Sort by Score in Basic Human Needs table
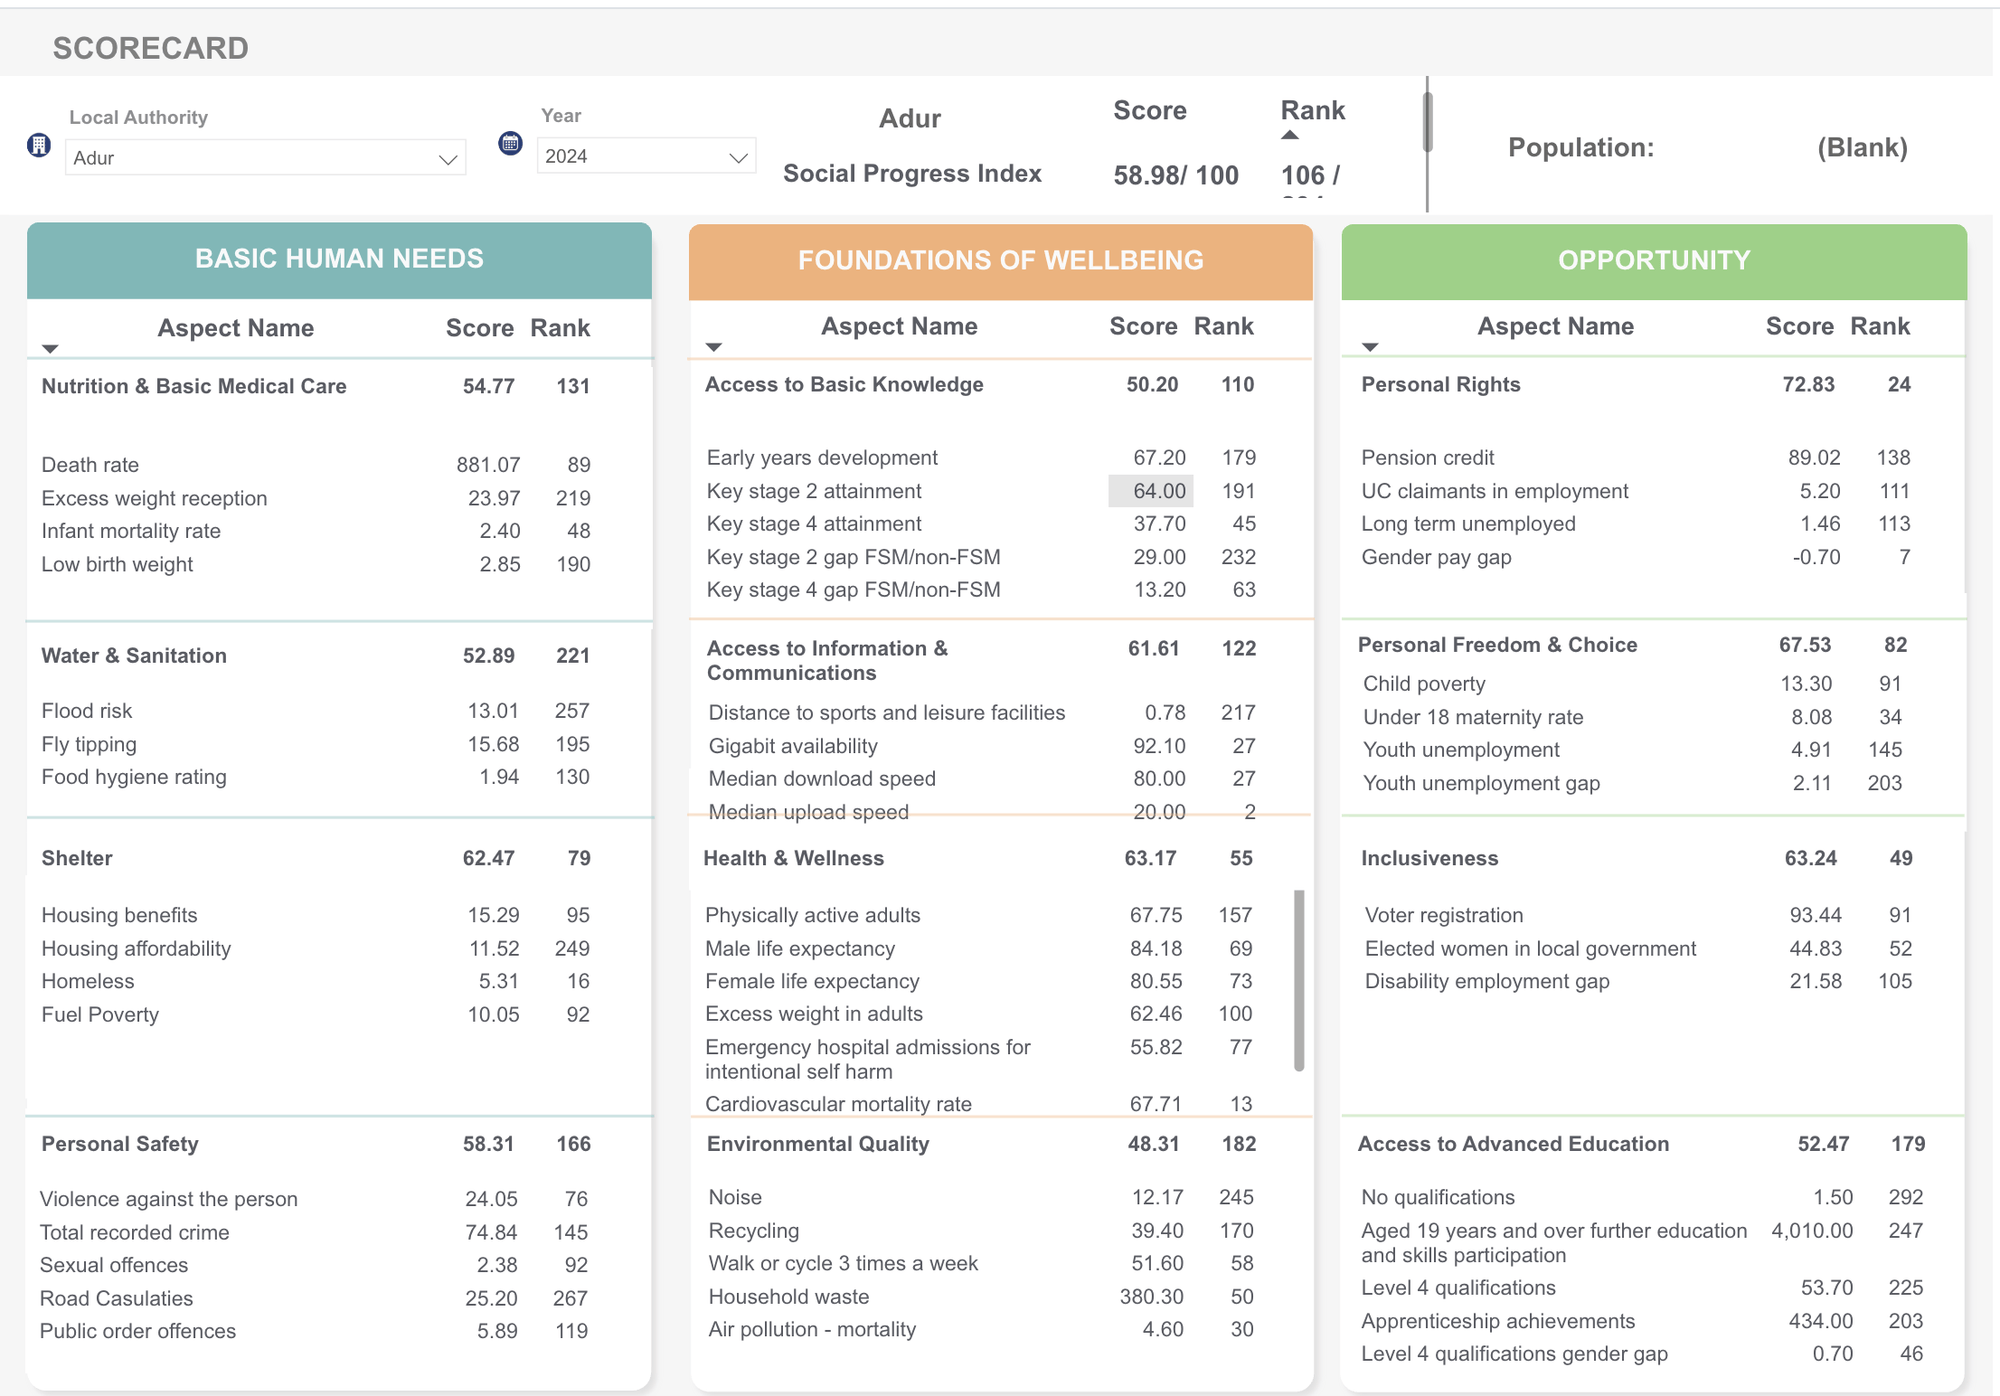The image size is (2000, 1396). coord(480,327)
